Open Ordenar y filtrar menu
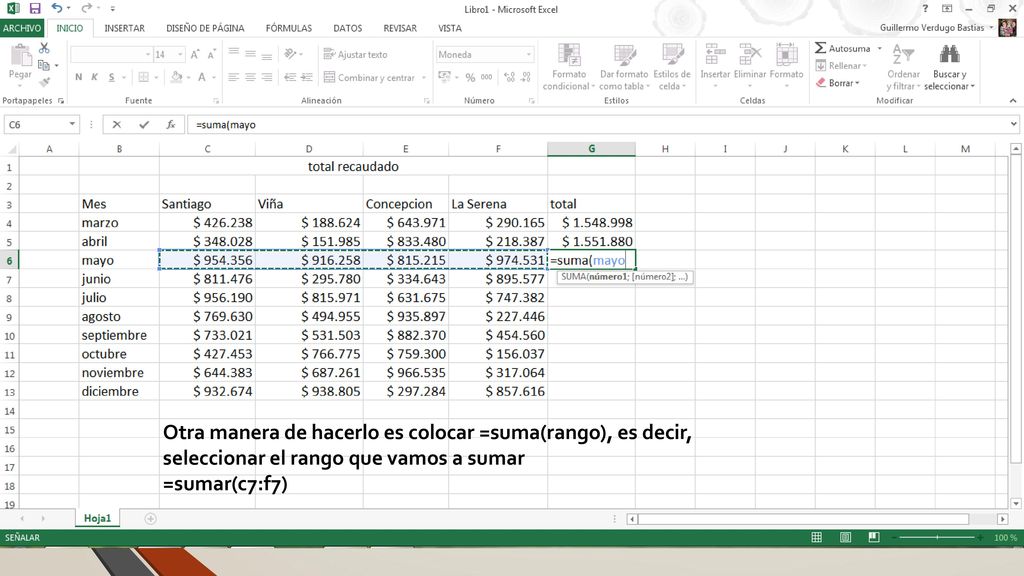This screenshot has height=576, width=1024. tap(903, 67)
